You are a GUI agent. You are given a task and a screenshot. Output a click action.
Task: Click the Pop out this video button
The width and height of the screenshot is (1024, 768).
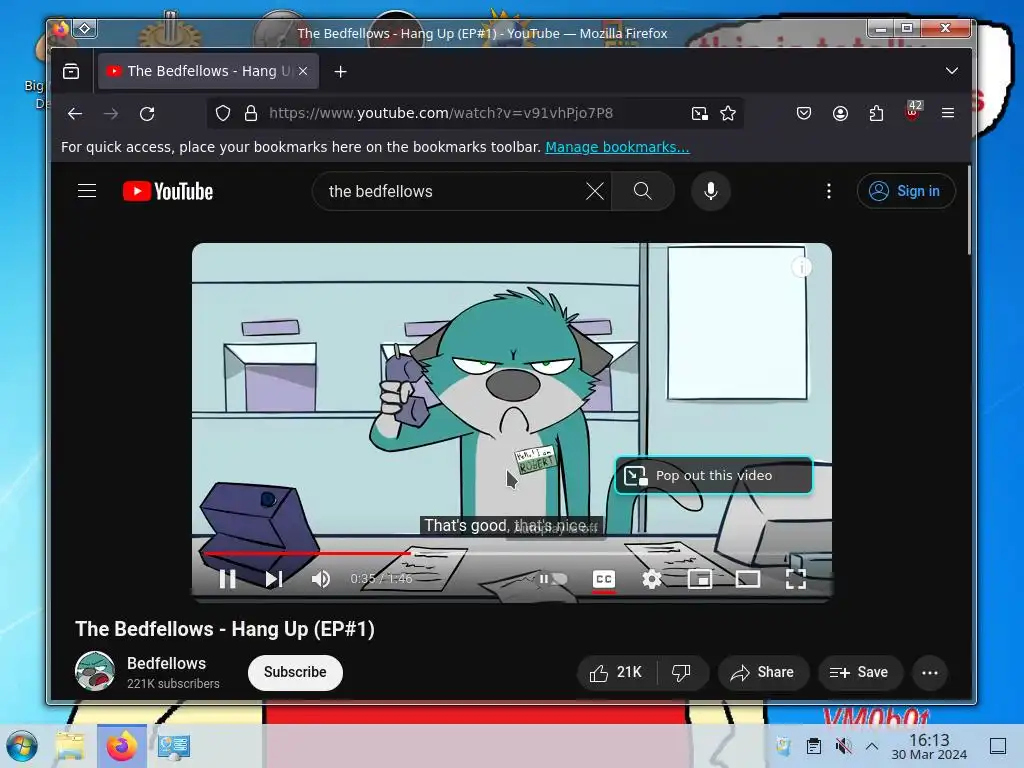[x=714, y=475]
